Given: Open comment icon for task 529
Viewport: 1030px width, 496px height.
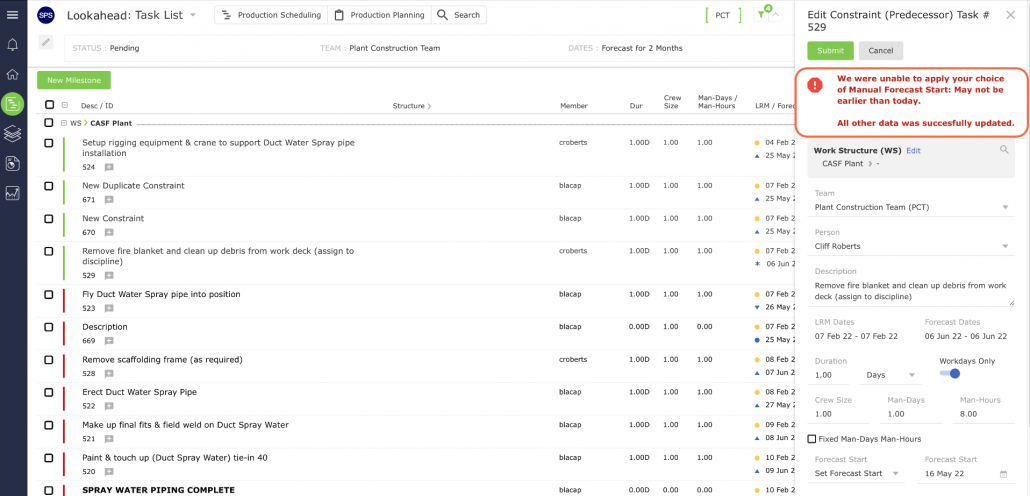Looking at the screenshot, I should pyautogui.click(x=110, y=276).
